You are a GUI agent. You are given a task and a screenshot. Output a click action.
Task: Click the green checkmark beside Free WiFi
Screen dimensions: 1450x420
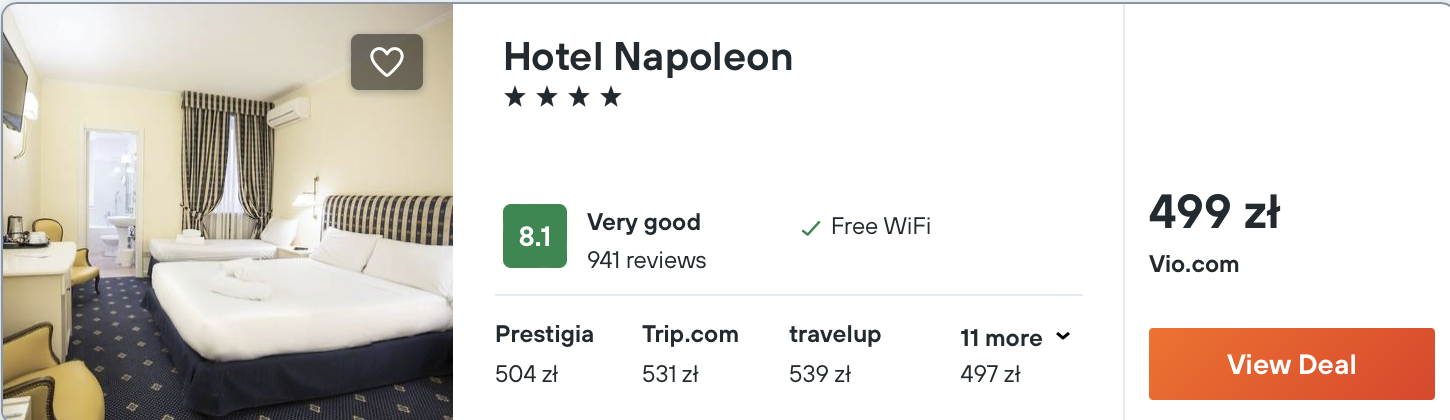point(810,228)
